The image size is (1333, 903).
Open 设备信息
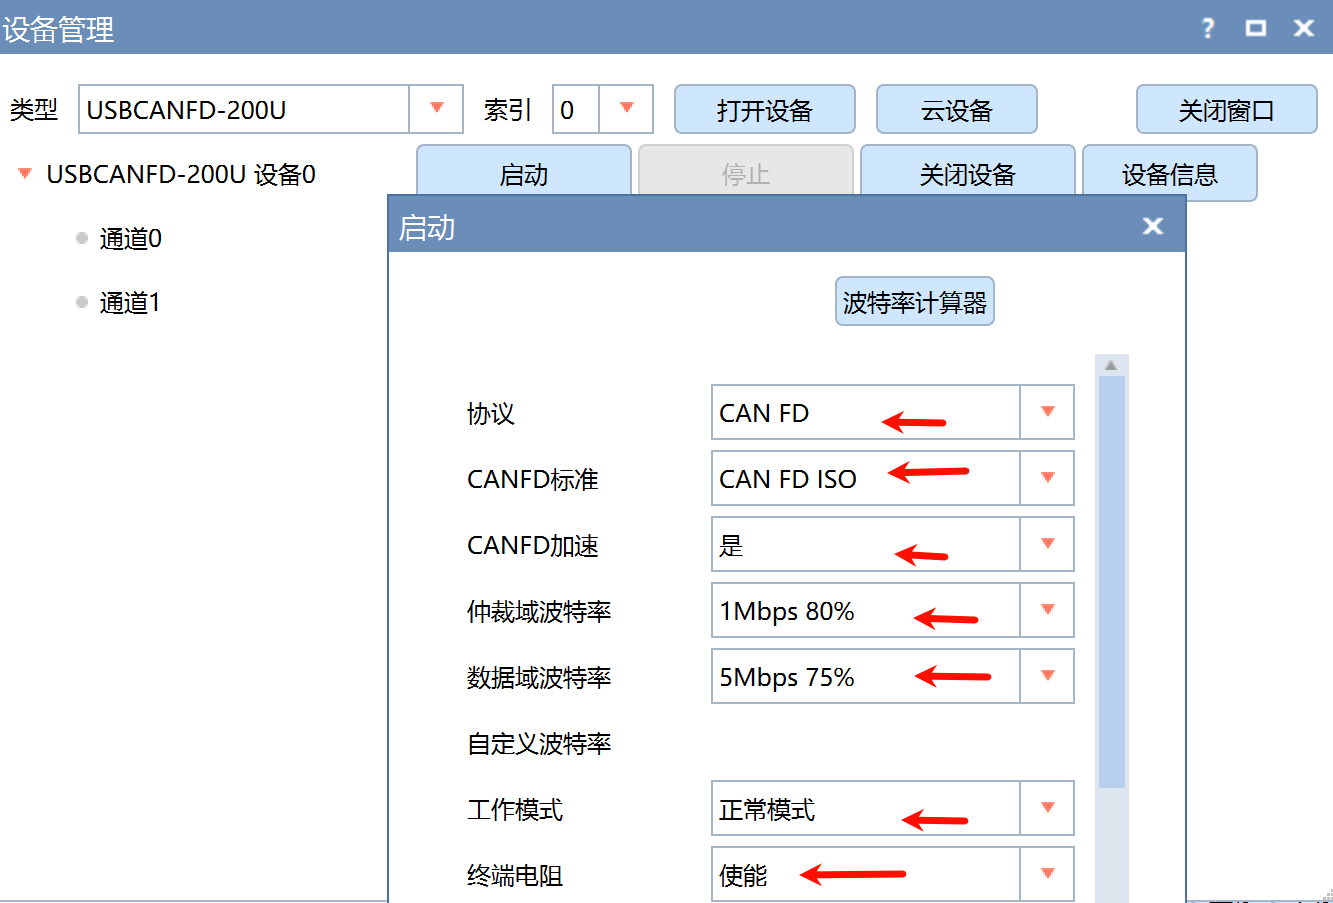point(1170,172)
